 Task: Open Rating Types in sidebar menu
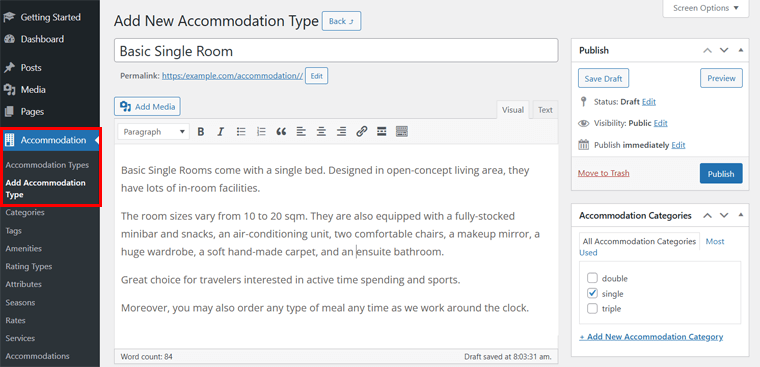click(x=29, y=266)
